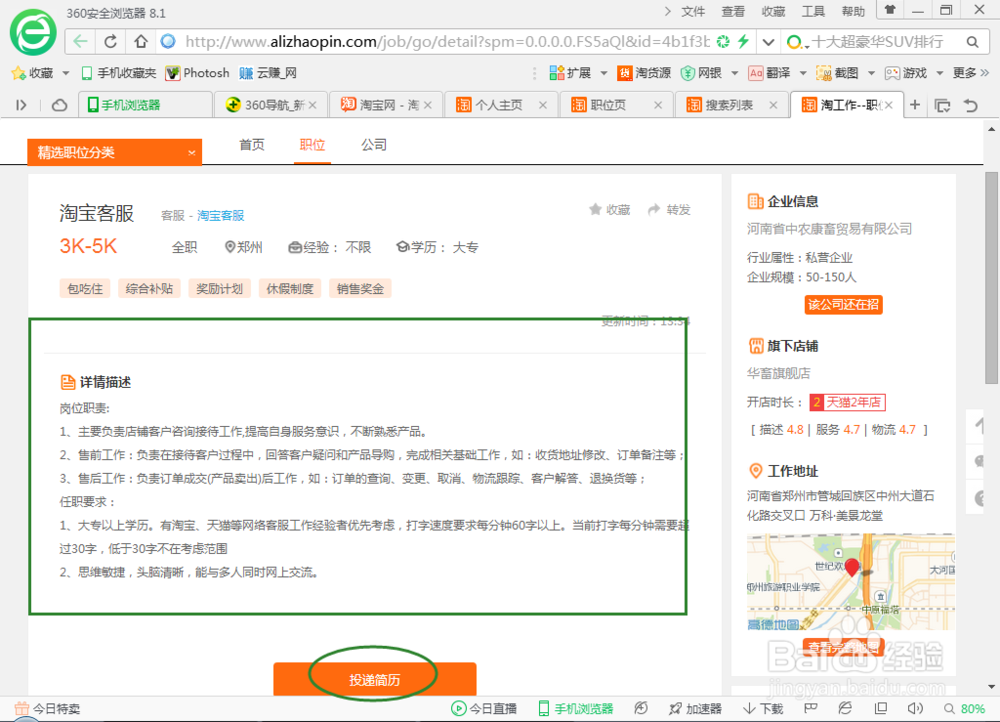Show 更多 extensions

coord(971,73)
